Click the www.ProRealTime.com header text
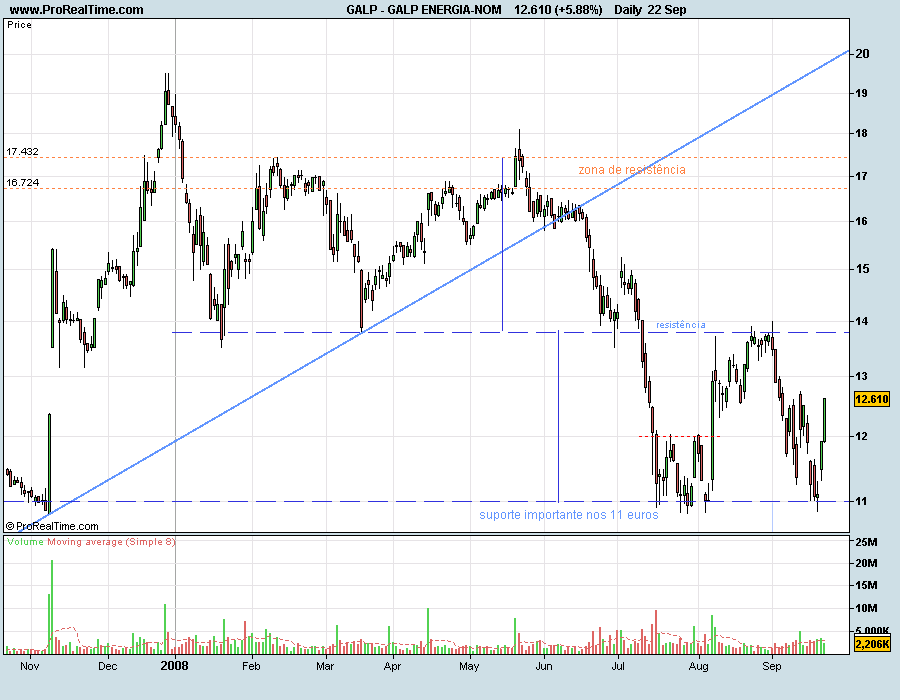The height and width of the screenshot is (700, 900). click(x=77, y=10)
